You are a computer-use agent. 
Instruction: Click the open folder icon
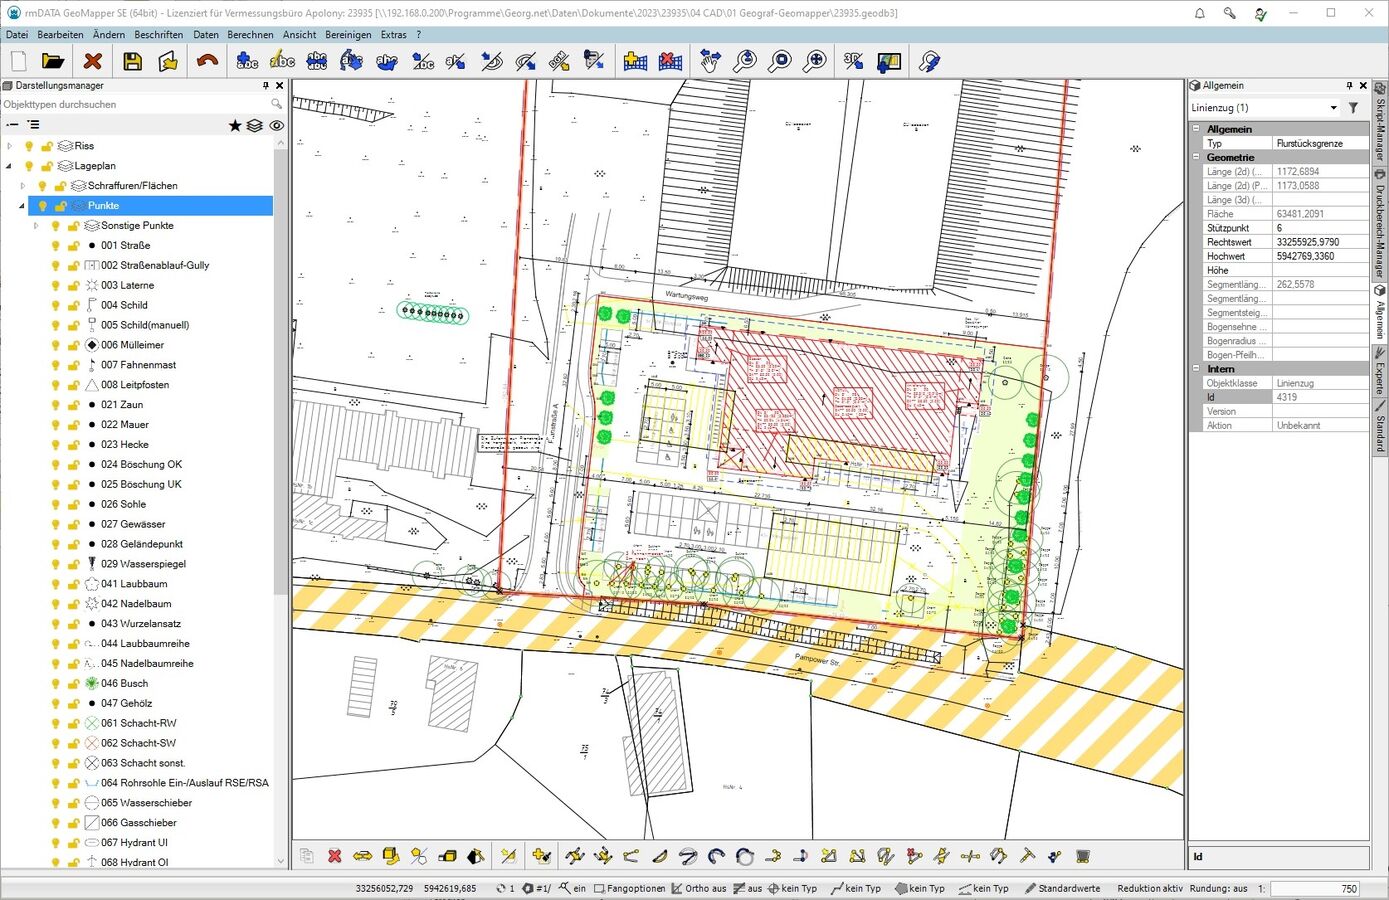53,62
